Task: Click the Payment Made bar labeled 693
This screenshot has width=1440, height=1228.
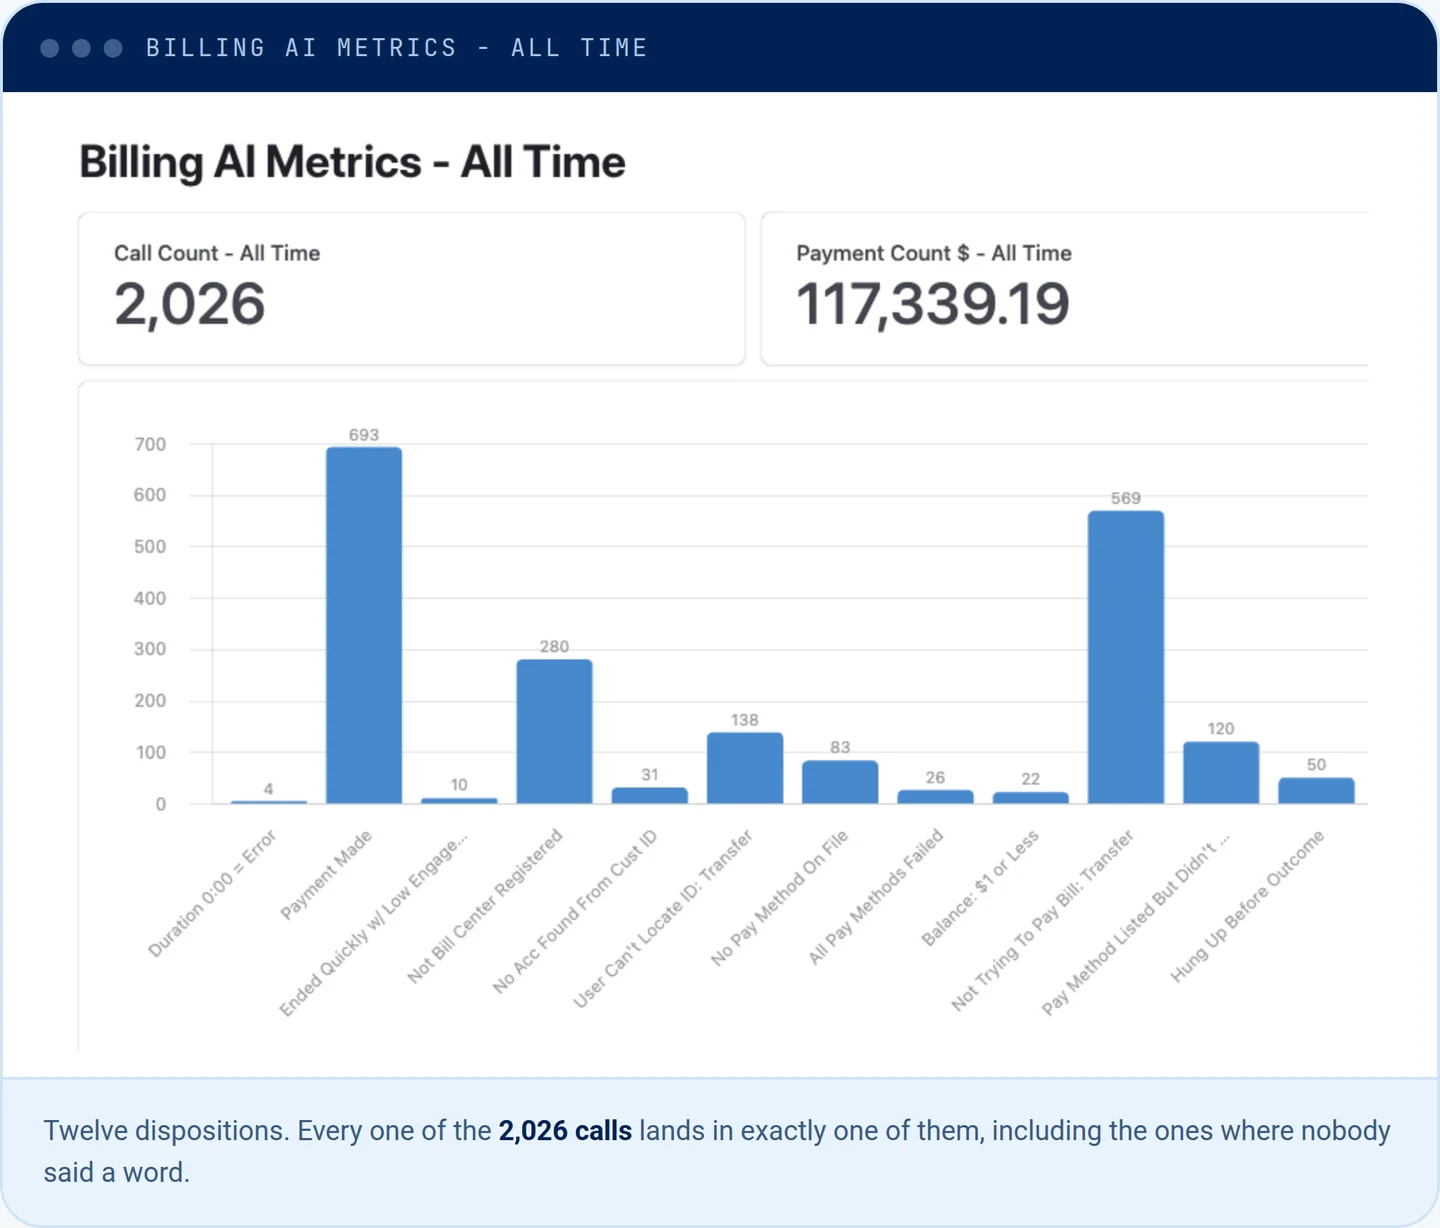Action: tap(364, 625)
